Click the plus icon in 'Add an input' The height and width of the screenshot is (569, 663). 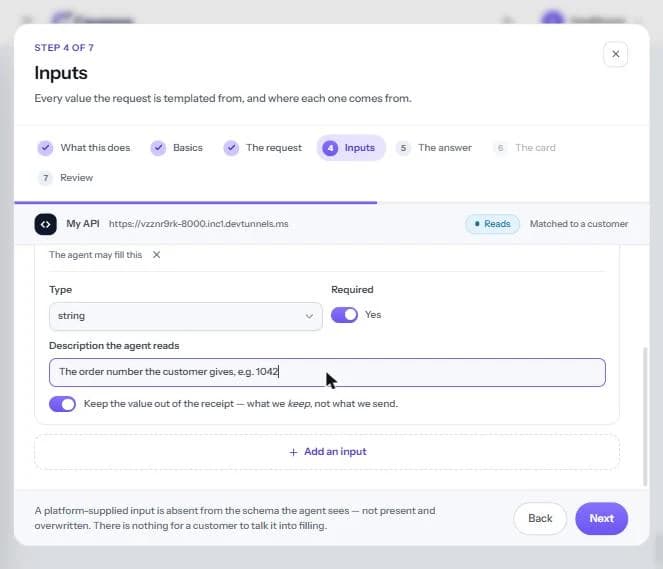pos(293,452)
